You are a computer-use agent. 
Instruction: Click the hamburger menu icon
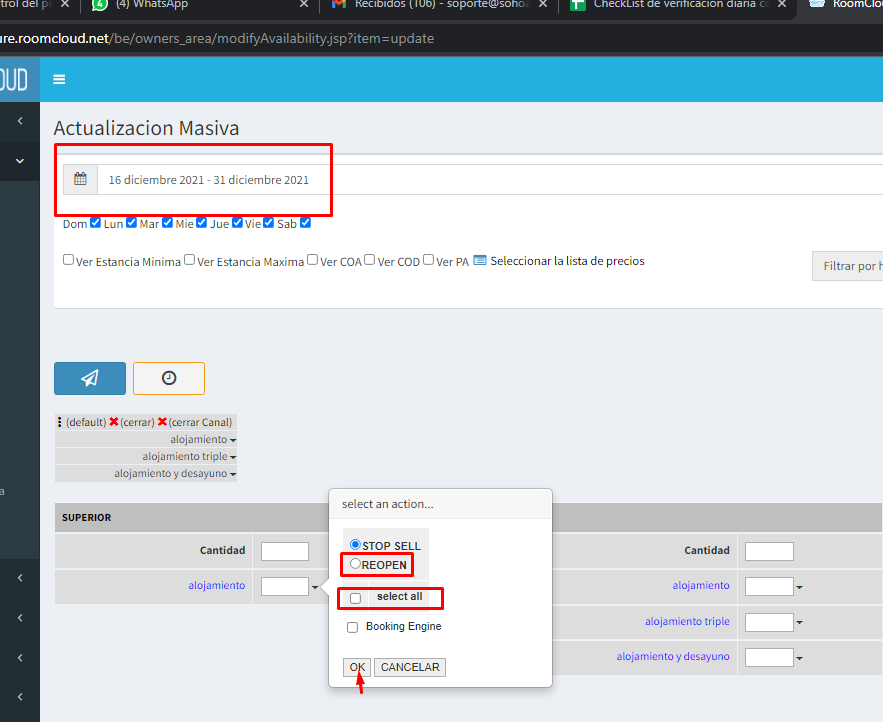point(59,80)
